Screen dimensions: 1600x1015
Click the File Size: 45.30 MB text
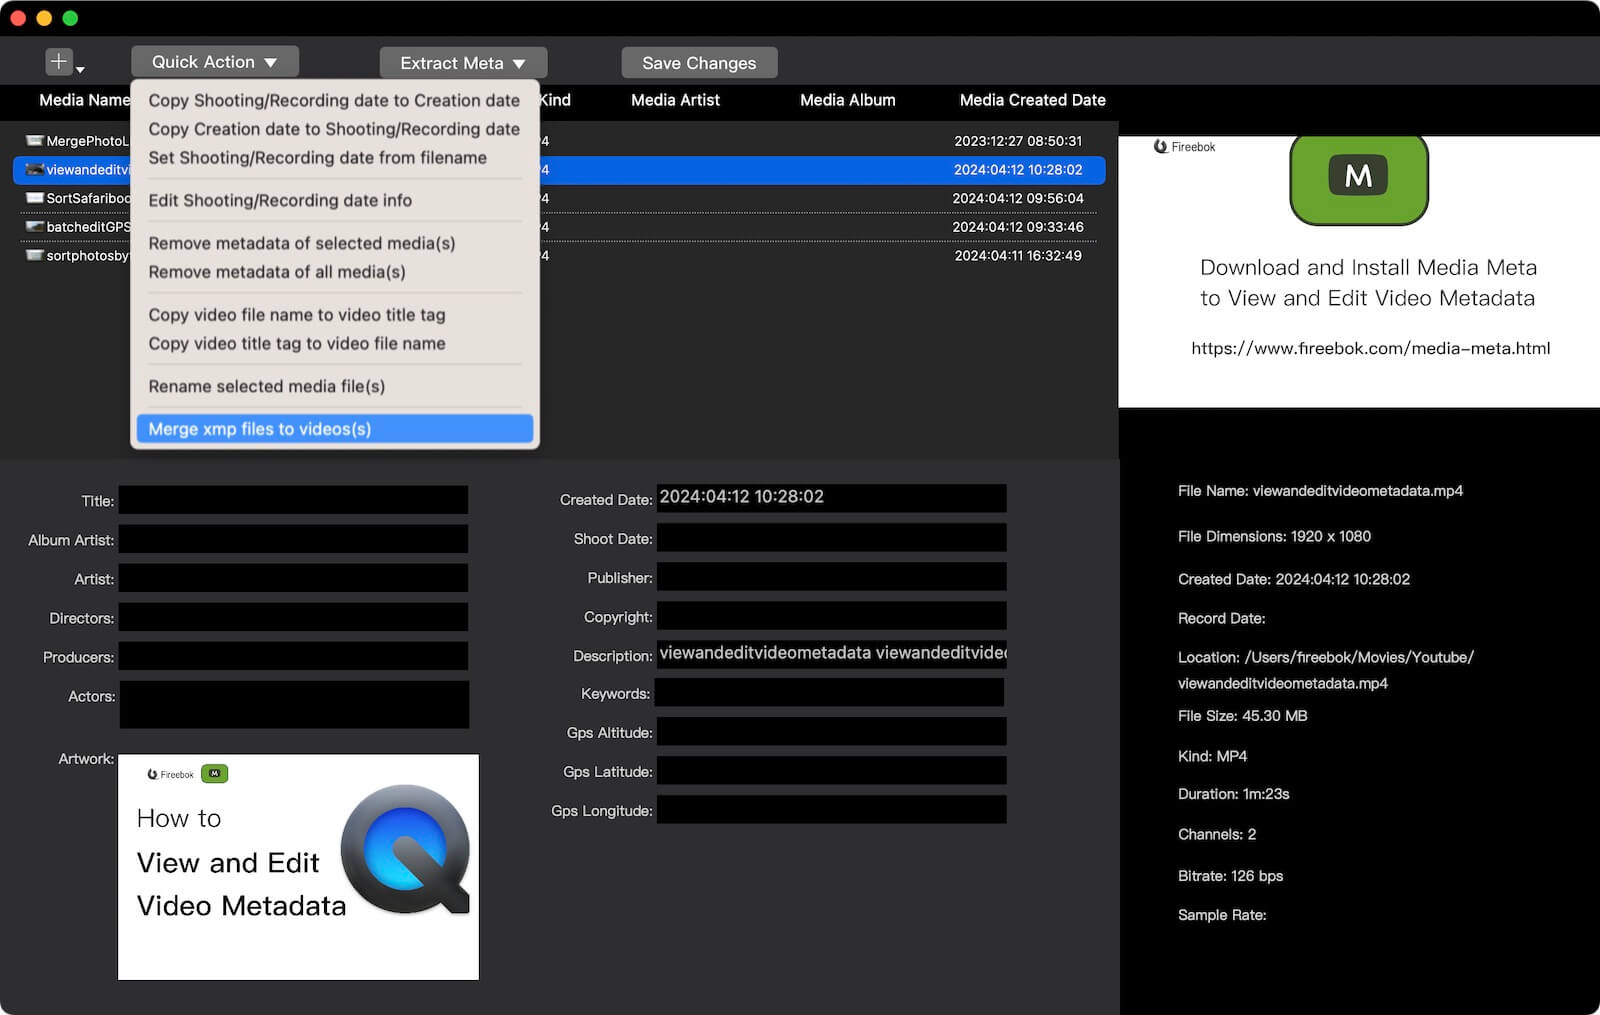tap(1242, 716)
